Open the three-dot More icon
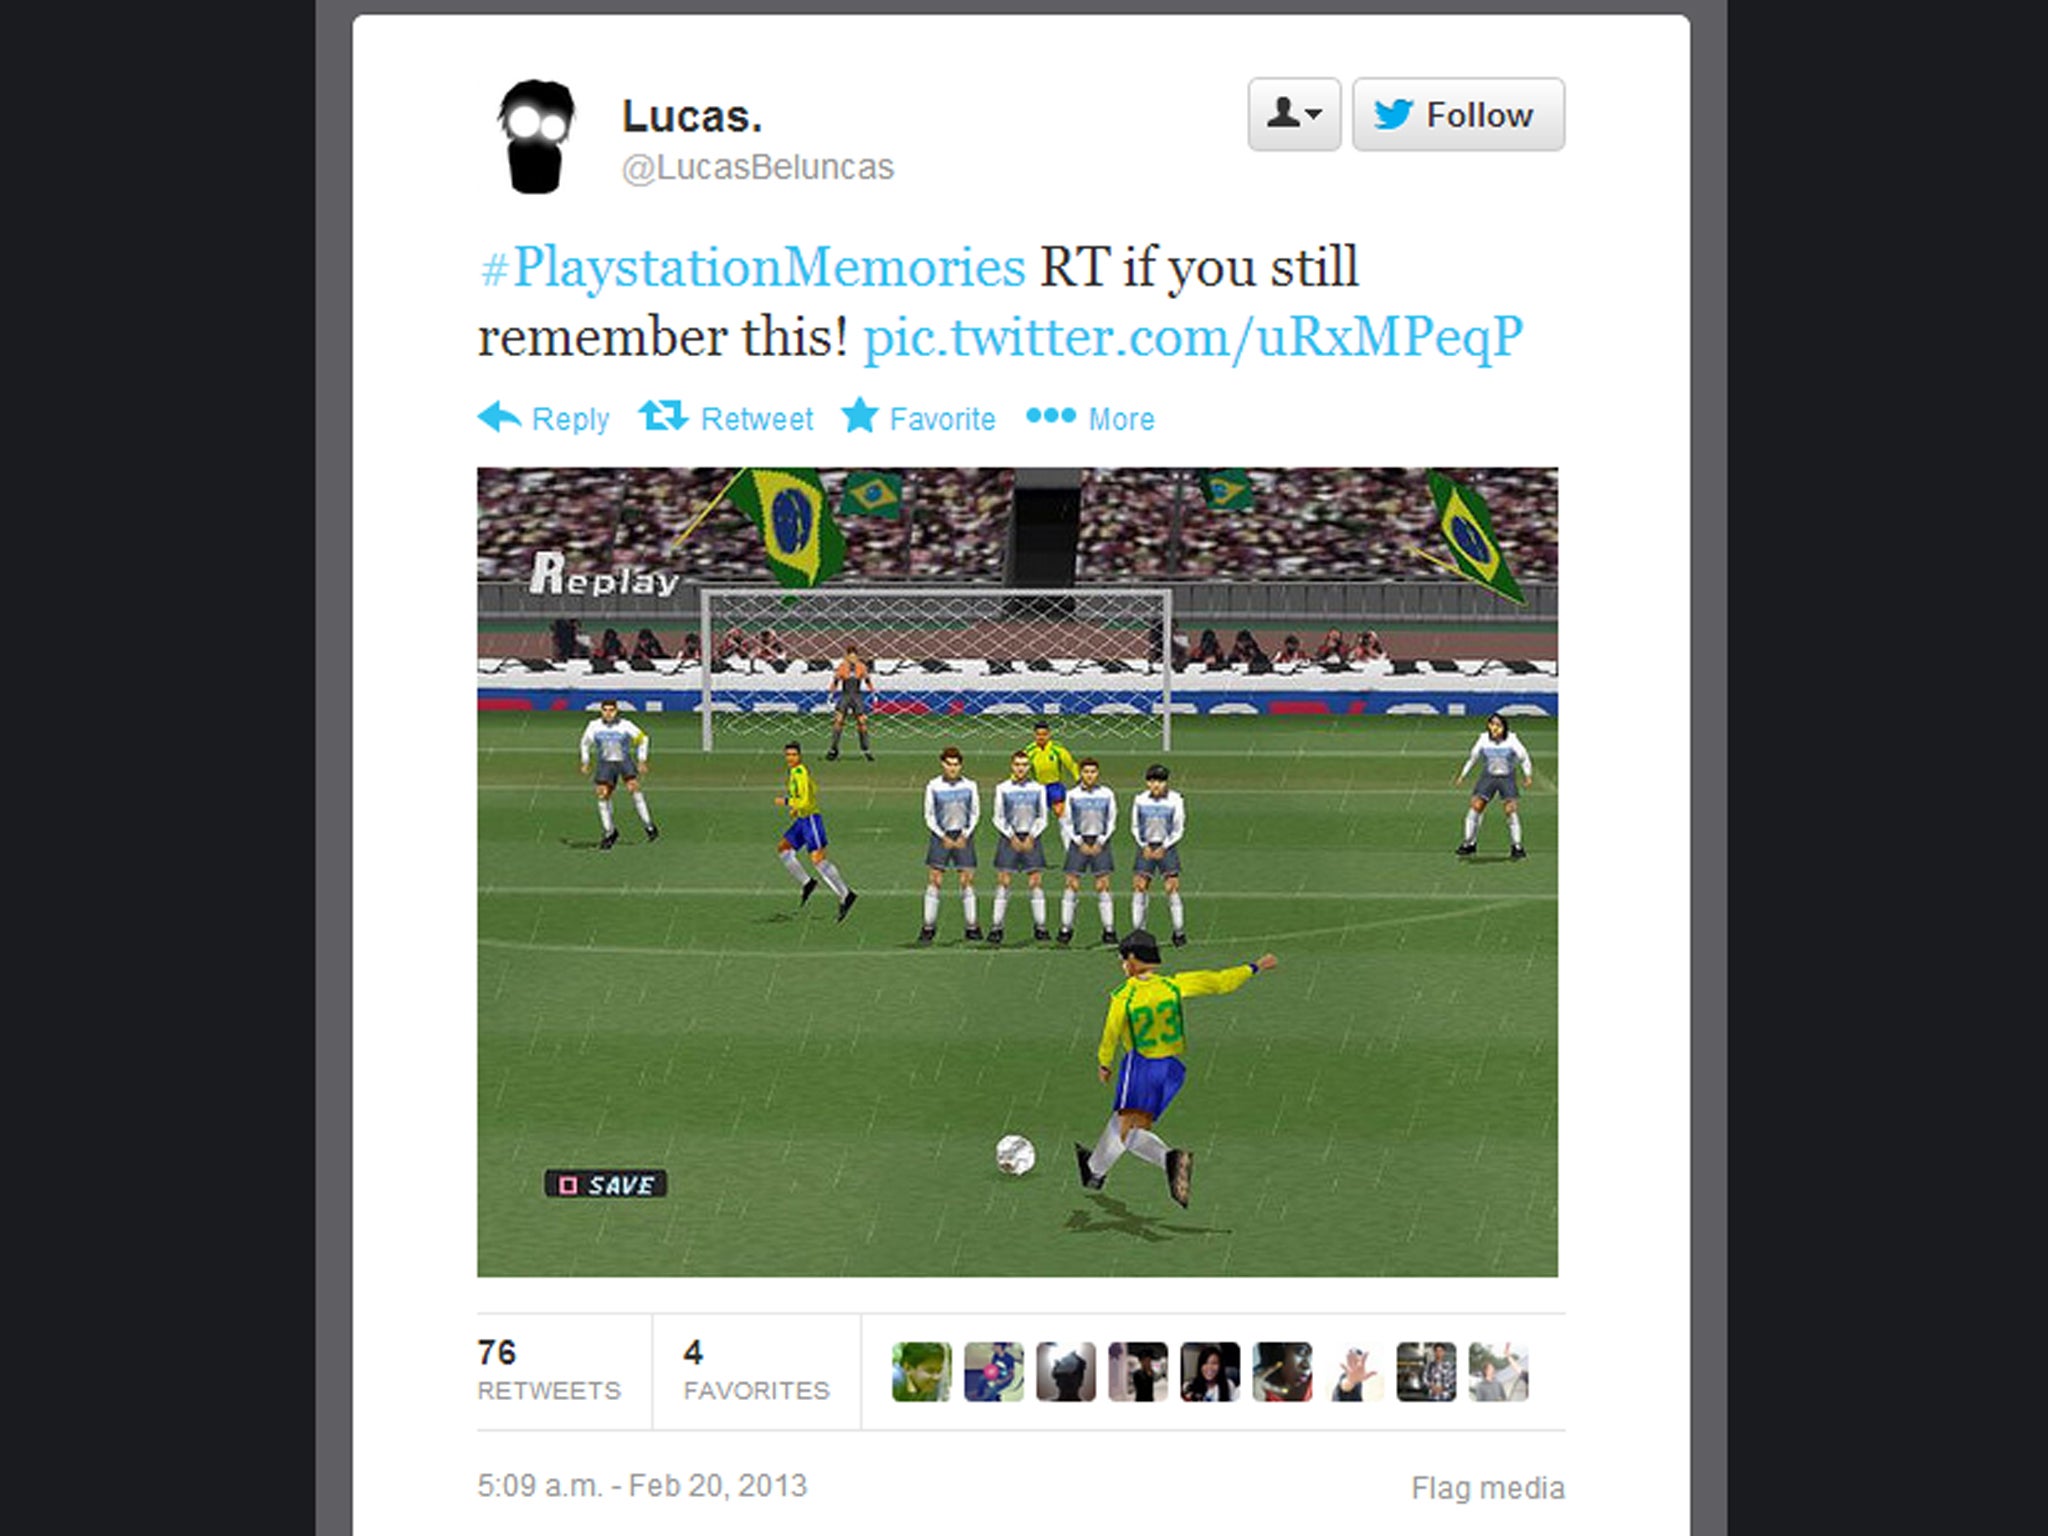2048x1536 pixels. [1051, 416]
